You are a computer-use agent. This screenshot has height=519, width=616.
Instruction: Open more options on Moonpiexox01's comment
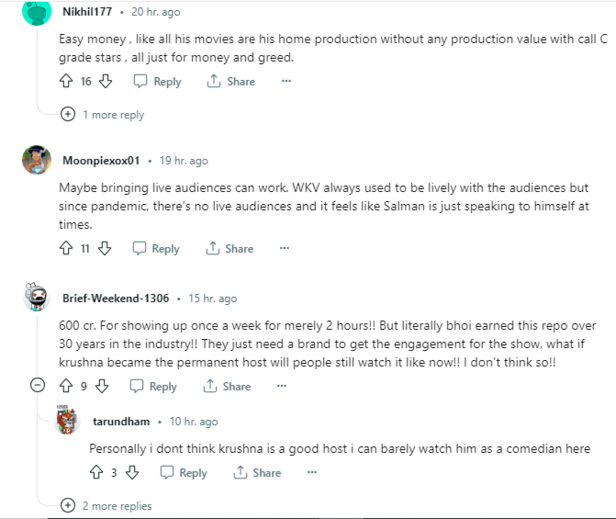pos(285,249)
